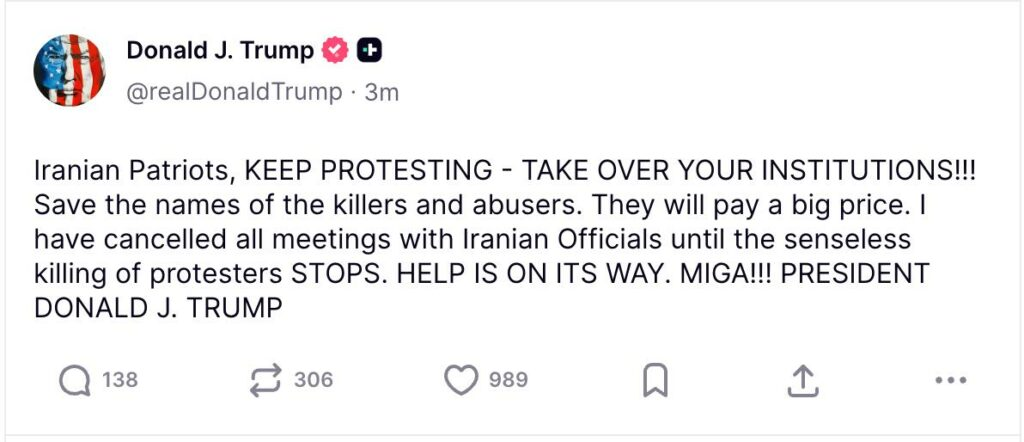The height and width of the screenshot is (442, 1024).
Task: Click the repost arrows icon
Action: point(266,380)
